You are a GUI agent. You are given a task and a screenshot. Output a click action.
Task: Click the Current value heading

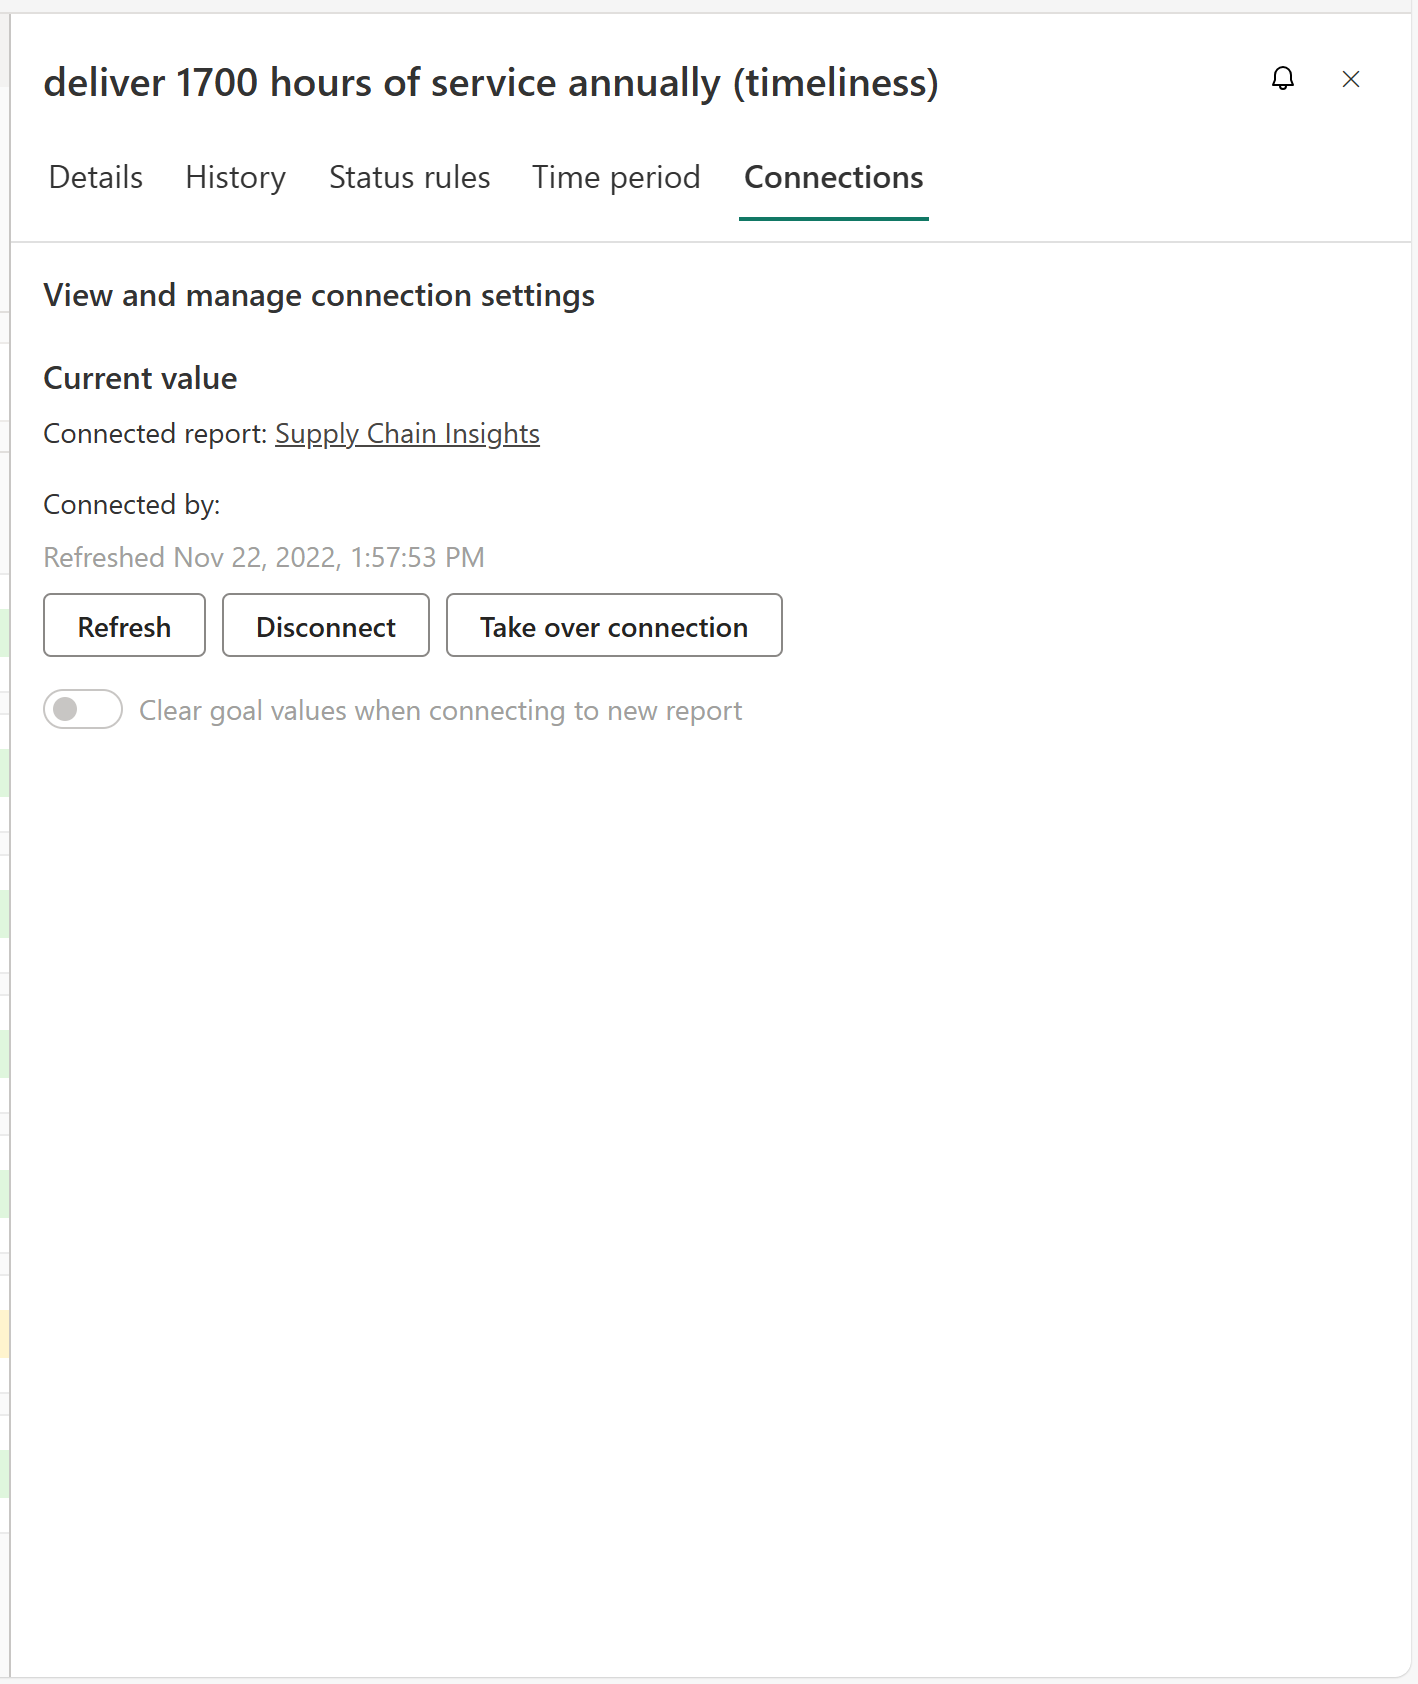tap(141, 379)
